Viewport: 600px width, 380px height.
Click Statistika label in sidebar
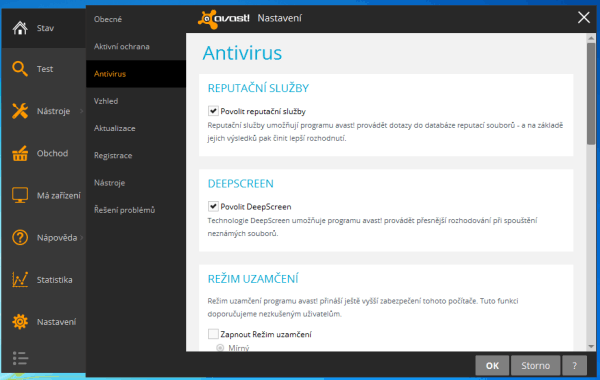54,280
